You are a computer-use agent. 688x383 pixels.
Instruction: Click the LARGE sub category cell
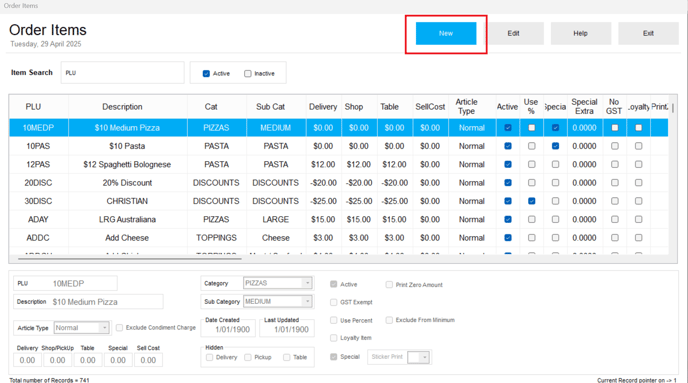click(276, 219)
